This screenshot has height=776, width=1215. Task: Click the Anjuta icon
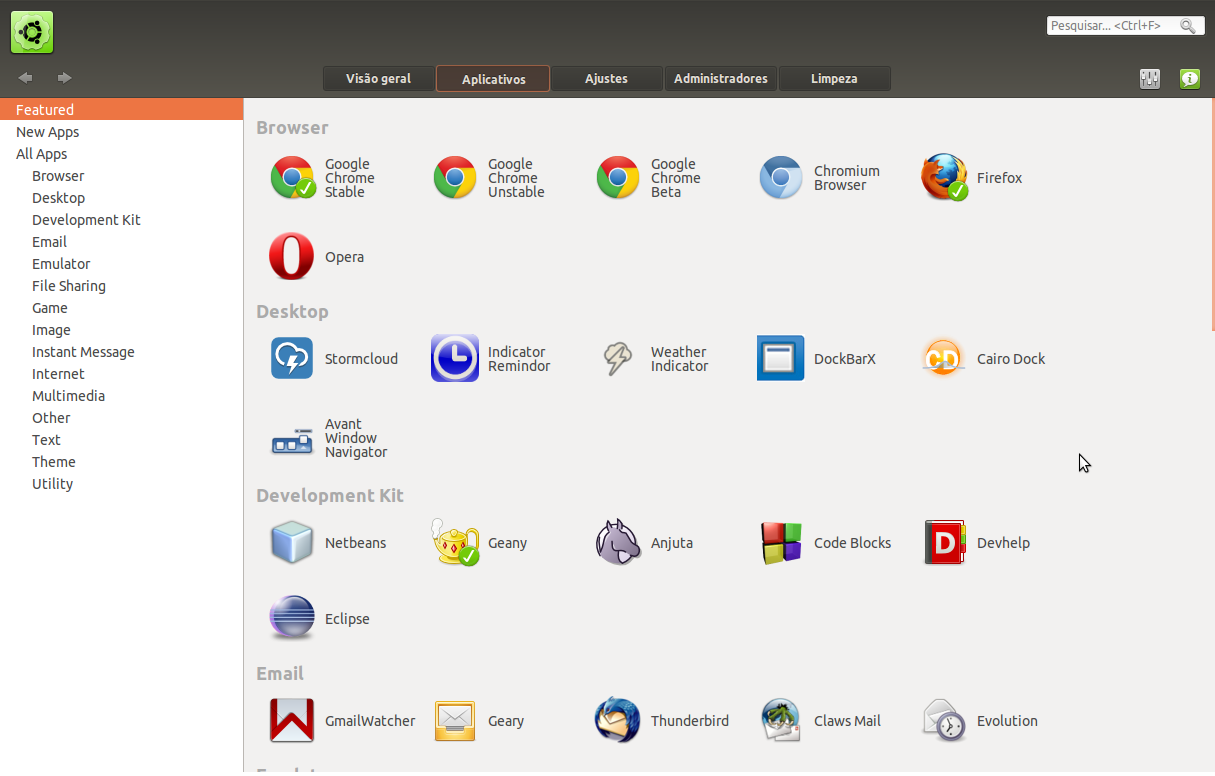click(x=618, y=542)
